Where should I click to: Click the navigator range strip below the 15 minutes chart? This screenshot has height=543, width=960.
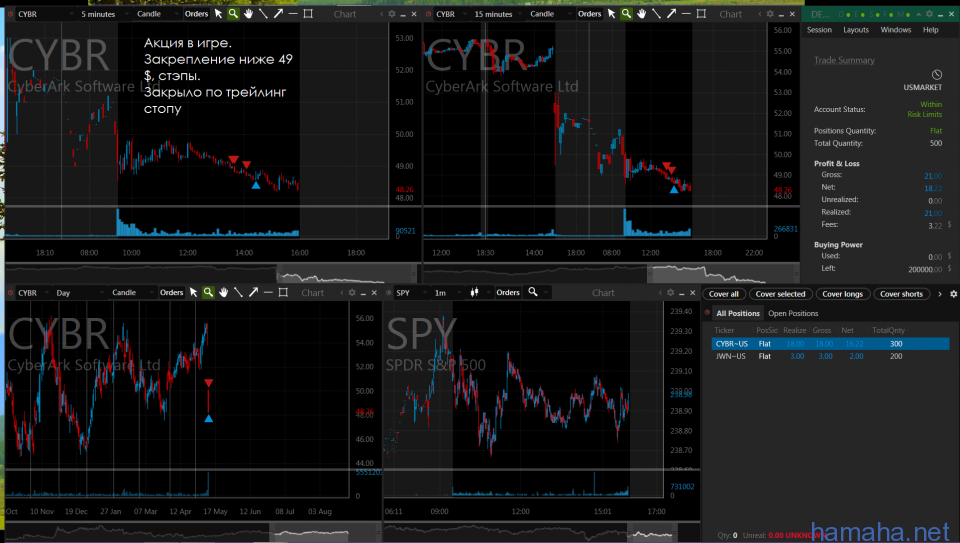click(611, 273)
